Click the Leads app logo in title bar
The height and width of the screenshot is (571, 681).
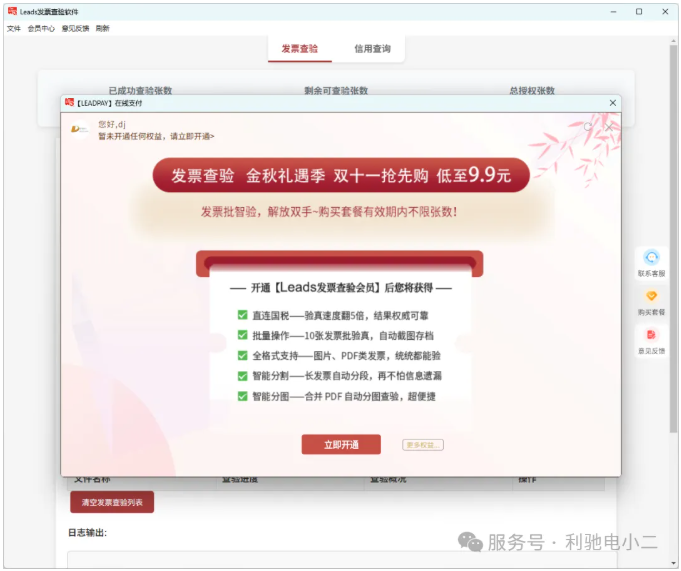point(12,11)
